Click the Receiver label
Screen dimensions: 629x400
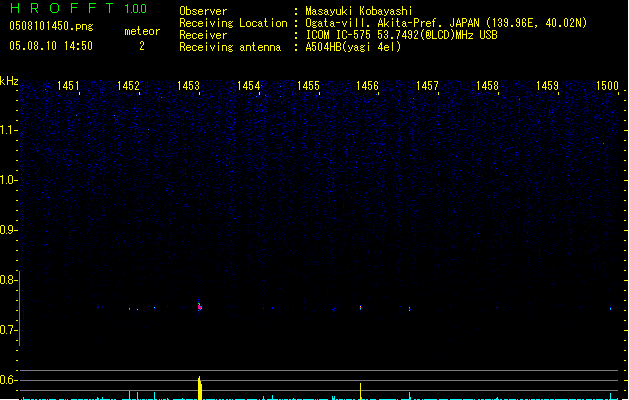point(203,35)
